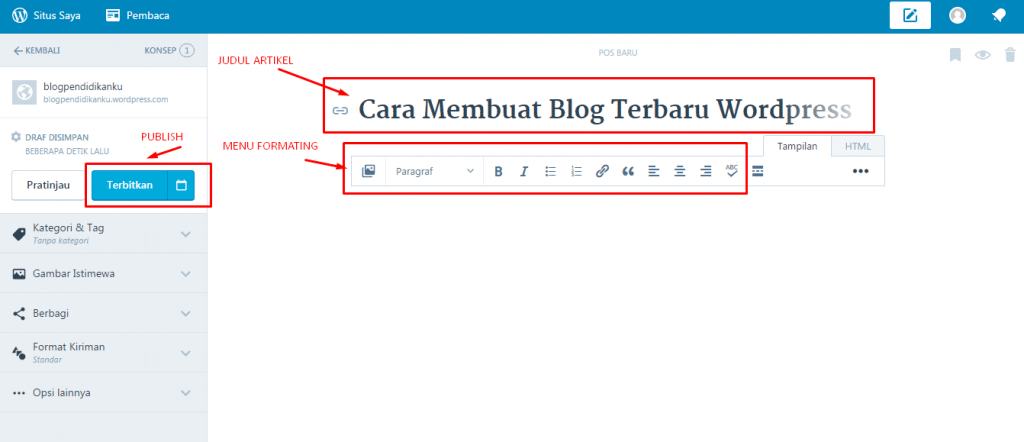Image resolution: width=1024 pixels, height=442 pixels.
Task: Insert a numbered list
Action: click(x=576, y=171)
